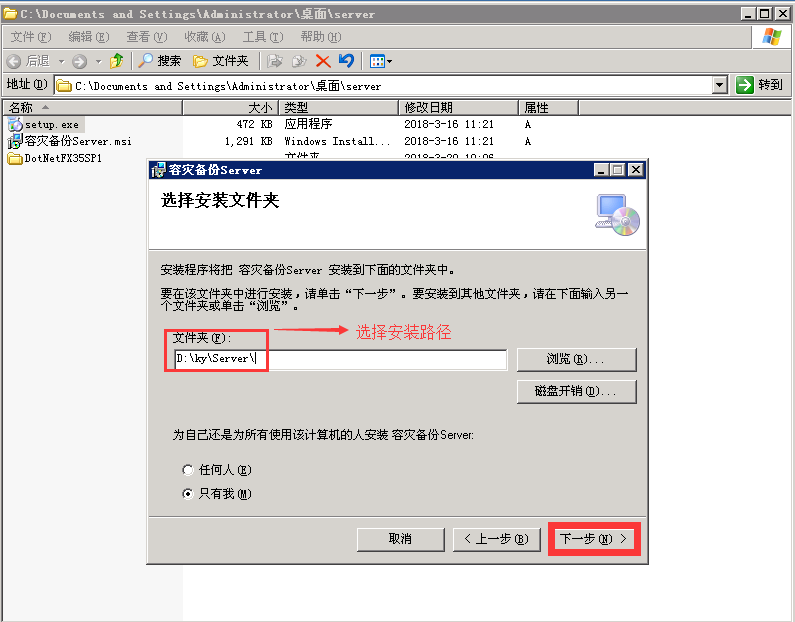Screen dimensions: 795x622
Task: Click the 磁盘开销 (Disk Cost) button
Action: coord(576,391)
